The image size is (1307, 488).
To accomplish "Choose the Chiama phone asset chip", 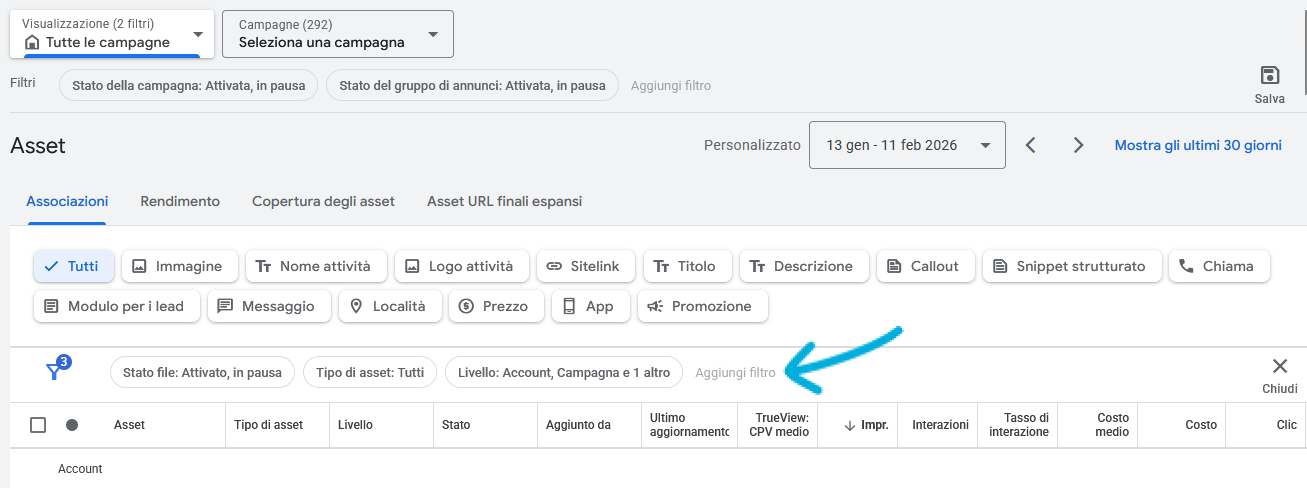I will pyautogui.click(x=1217, y=266).
